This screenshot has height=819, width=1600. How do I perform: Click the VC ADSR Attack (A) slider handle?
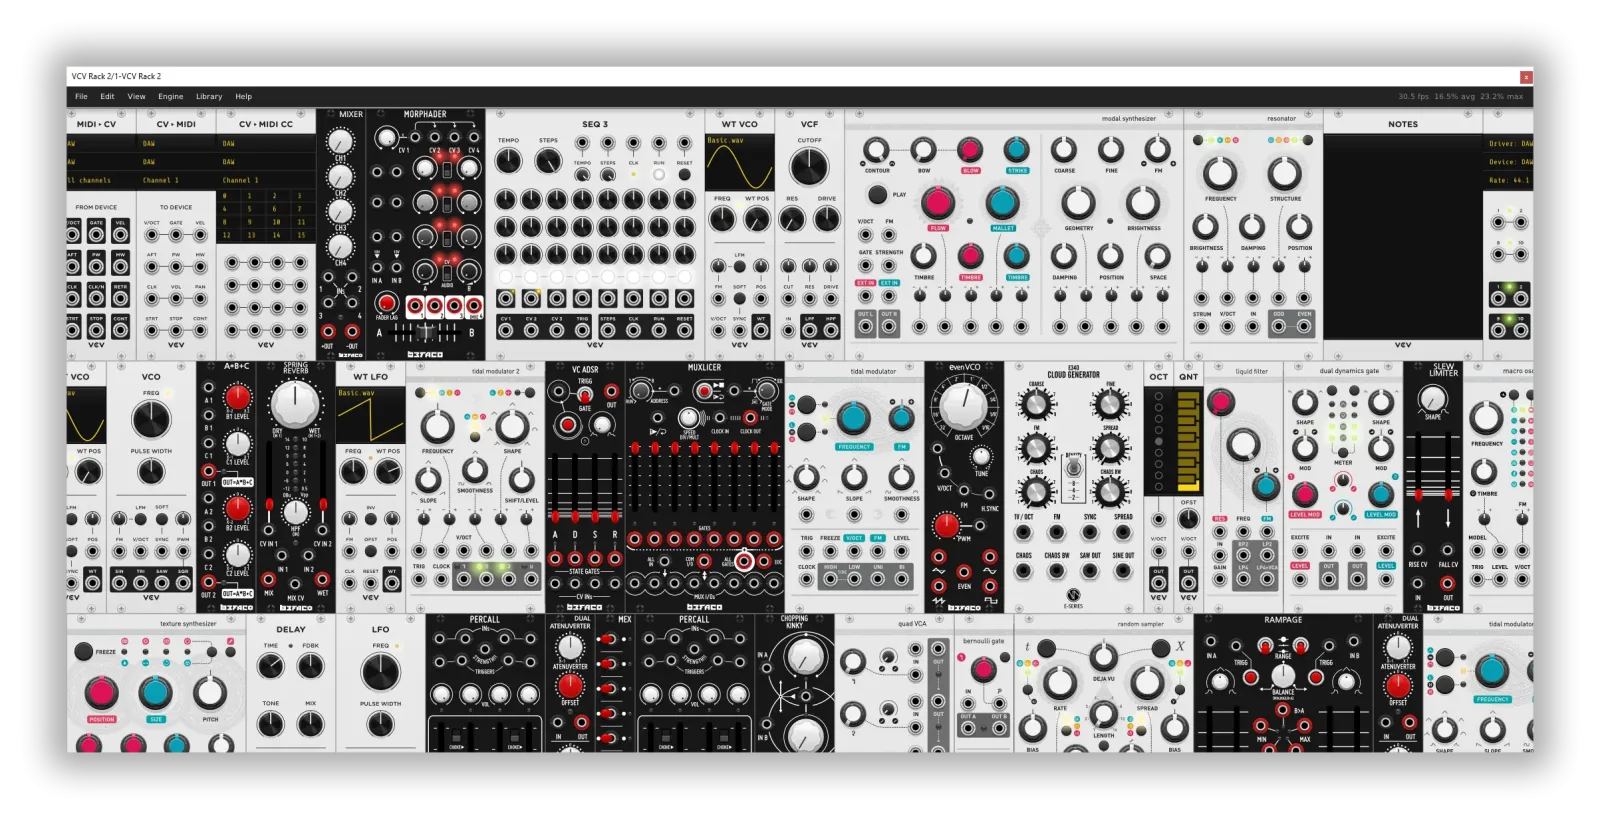click(556, 518)
